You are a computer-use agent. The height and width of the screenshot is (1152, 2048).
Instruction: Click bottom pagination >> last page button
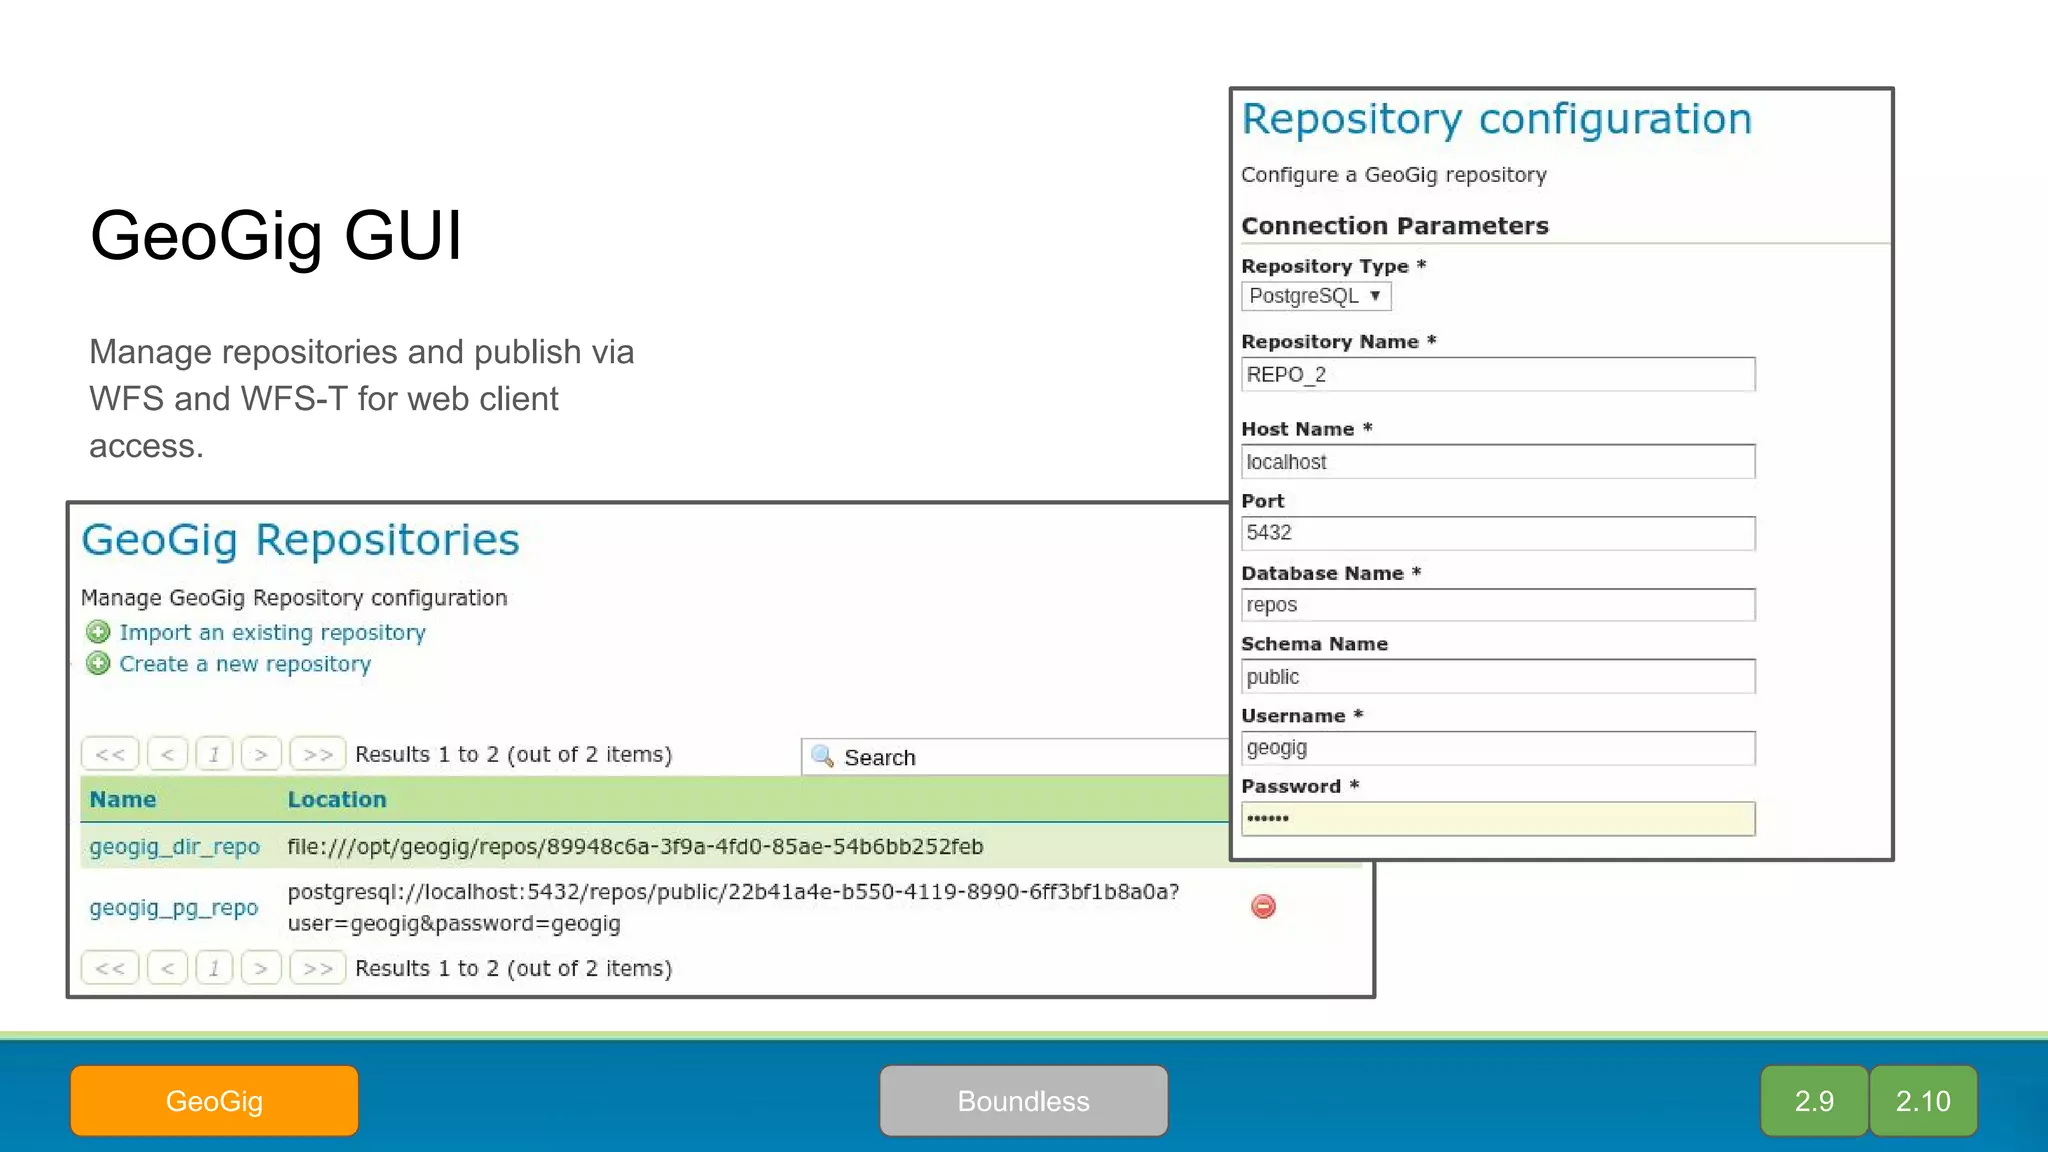pos(318,968)
